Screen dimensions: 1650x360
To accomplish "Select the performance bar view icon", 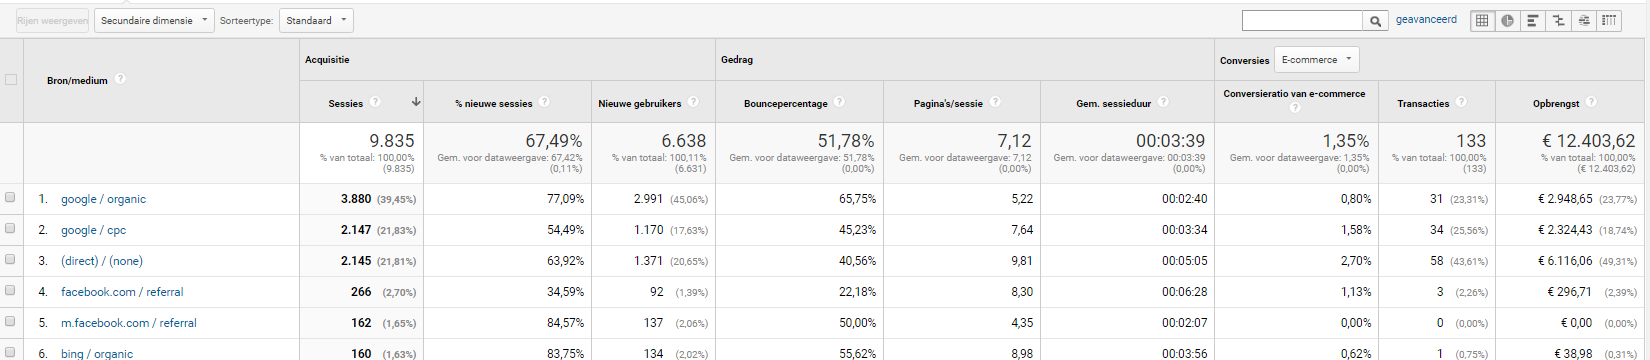I will click(x=1532, y=20).
